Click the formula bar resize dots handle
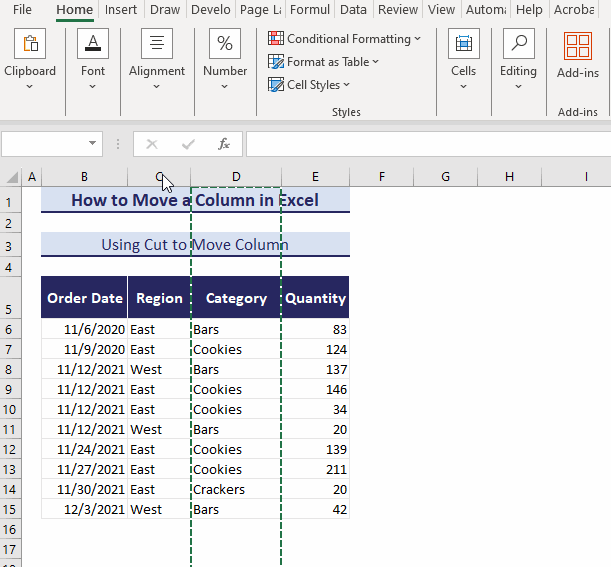Screen dimensions: 611x567 click(x=118, y=144)
